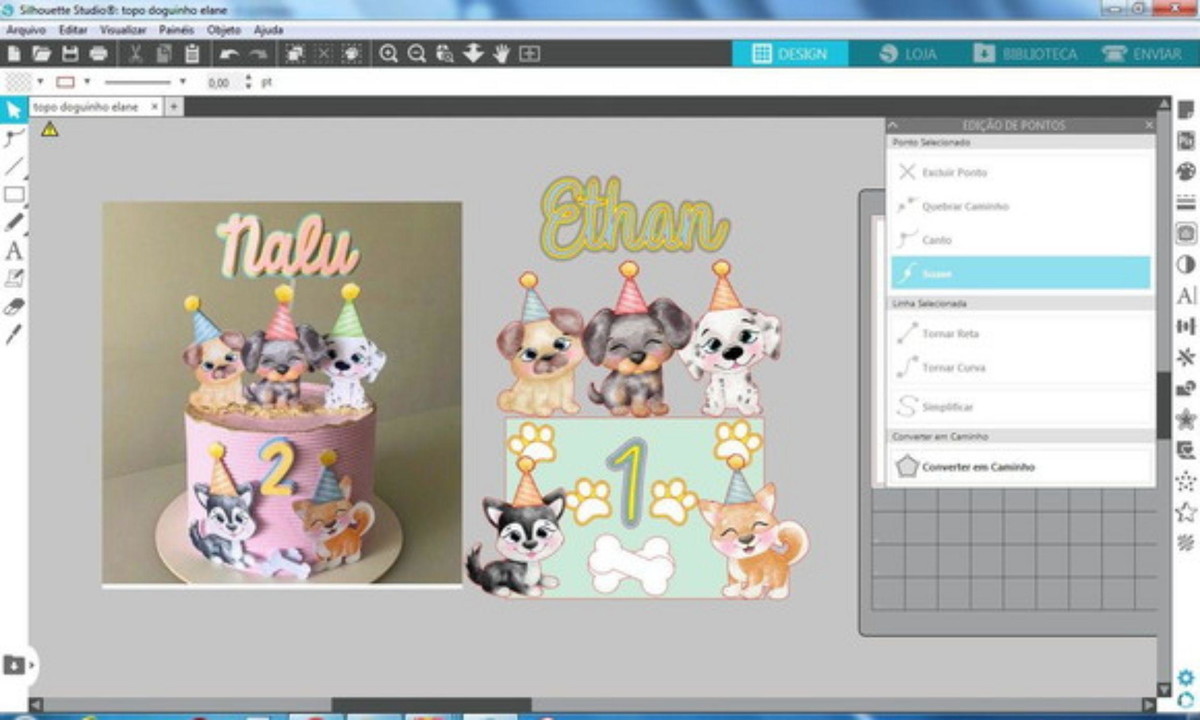Pick the Eraser tool

14,307
